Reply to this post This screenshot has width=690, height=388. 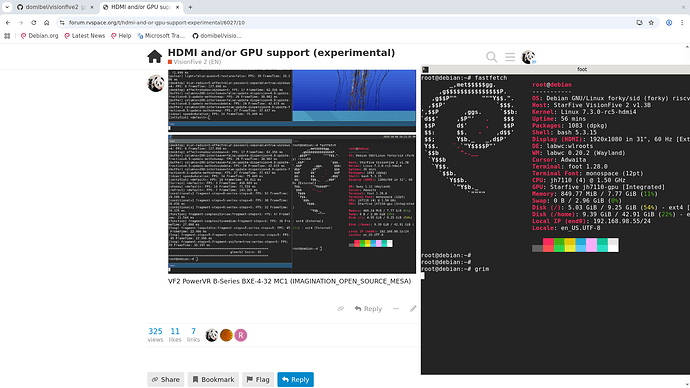point(368,309)
